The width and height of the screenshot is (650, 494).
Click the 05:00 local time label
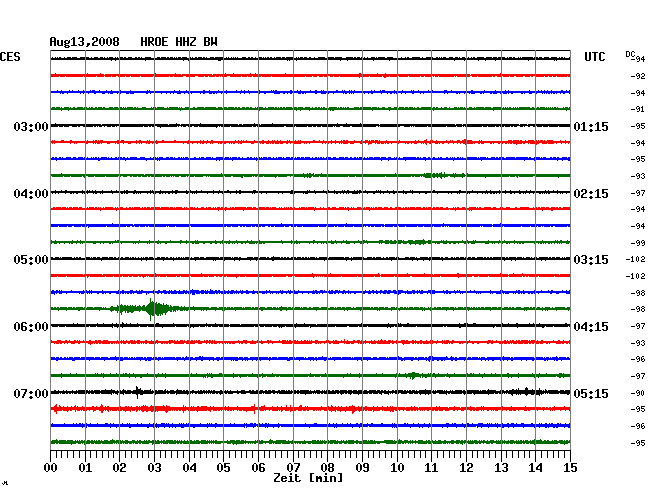(x=31, y=260)
